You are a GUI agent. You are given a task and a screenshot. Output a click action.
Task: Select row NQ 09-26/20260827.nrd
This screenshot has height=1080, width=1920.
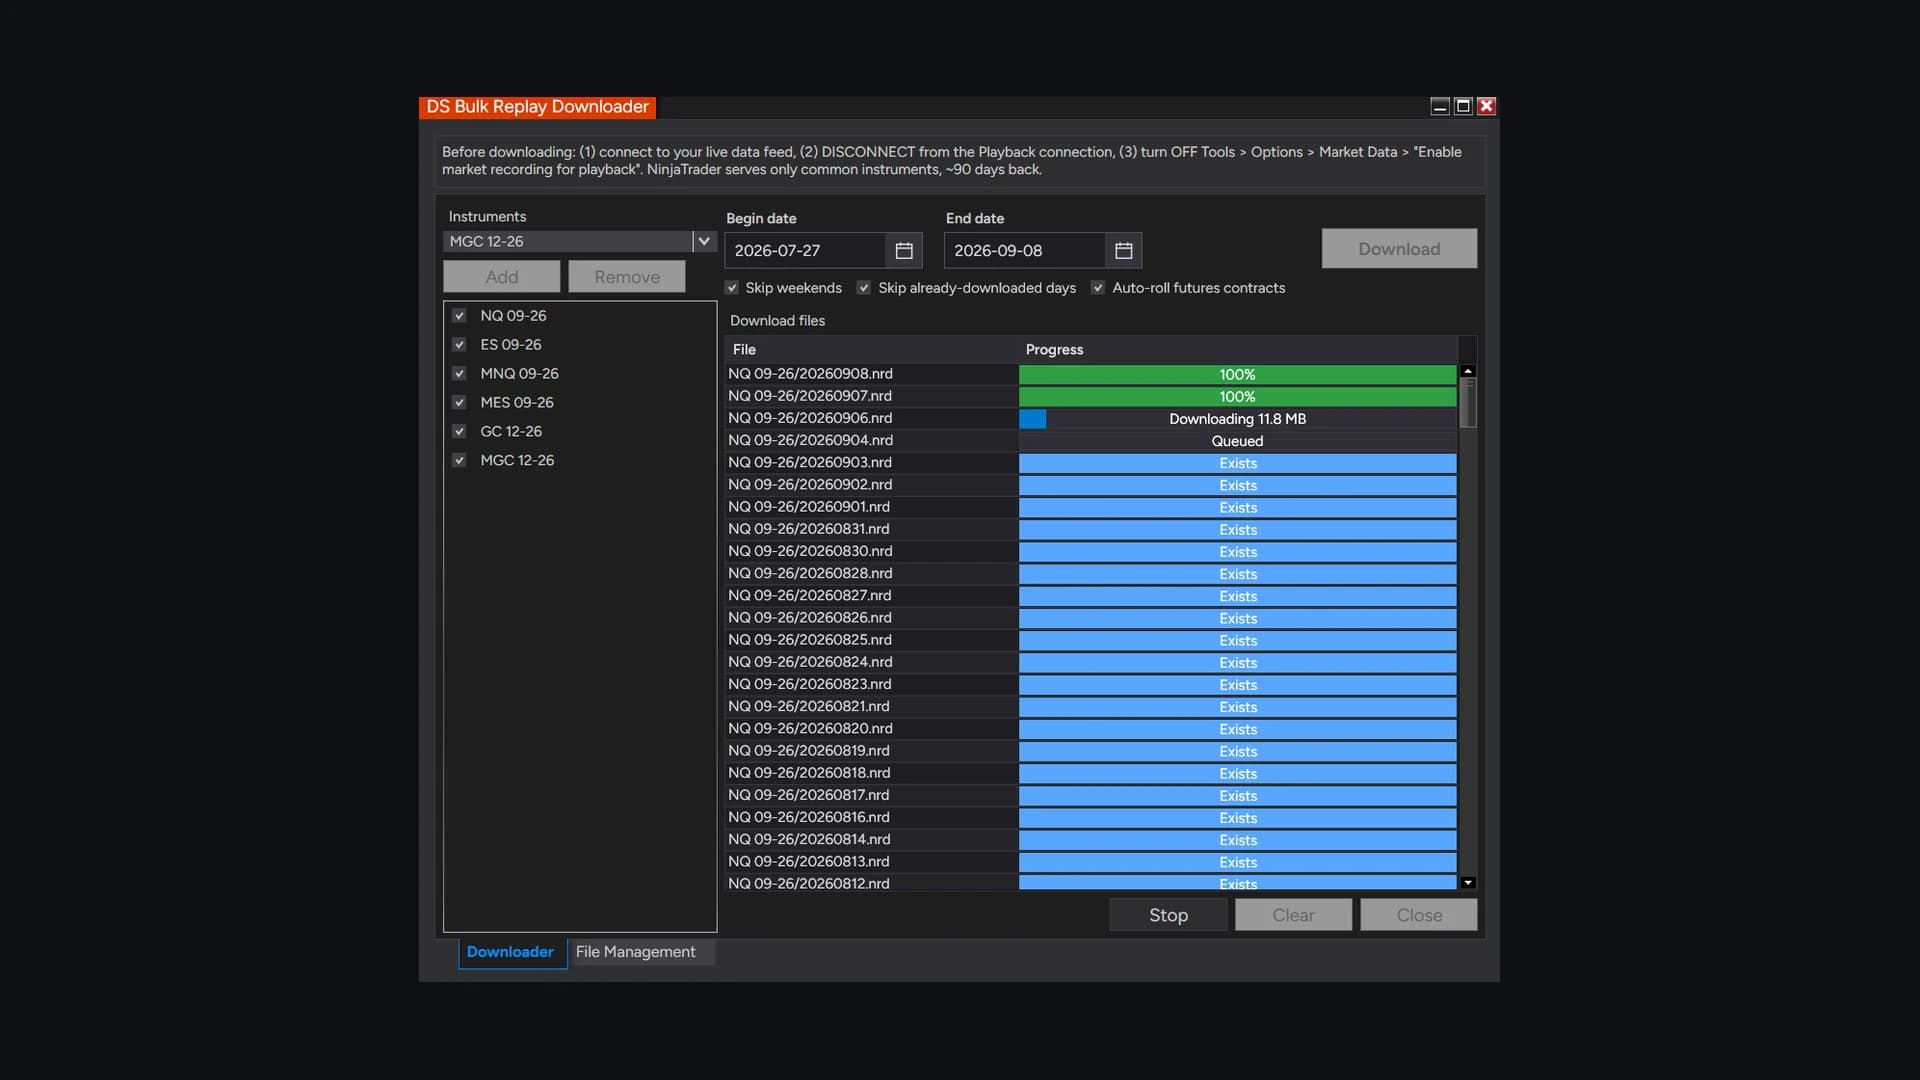[x=1091, y=595]
